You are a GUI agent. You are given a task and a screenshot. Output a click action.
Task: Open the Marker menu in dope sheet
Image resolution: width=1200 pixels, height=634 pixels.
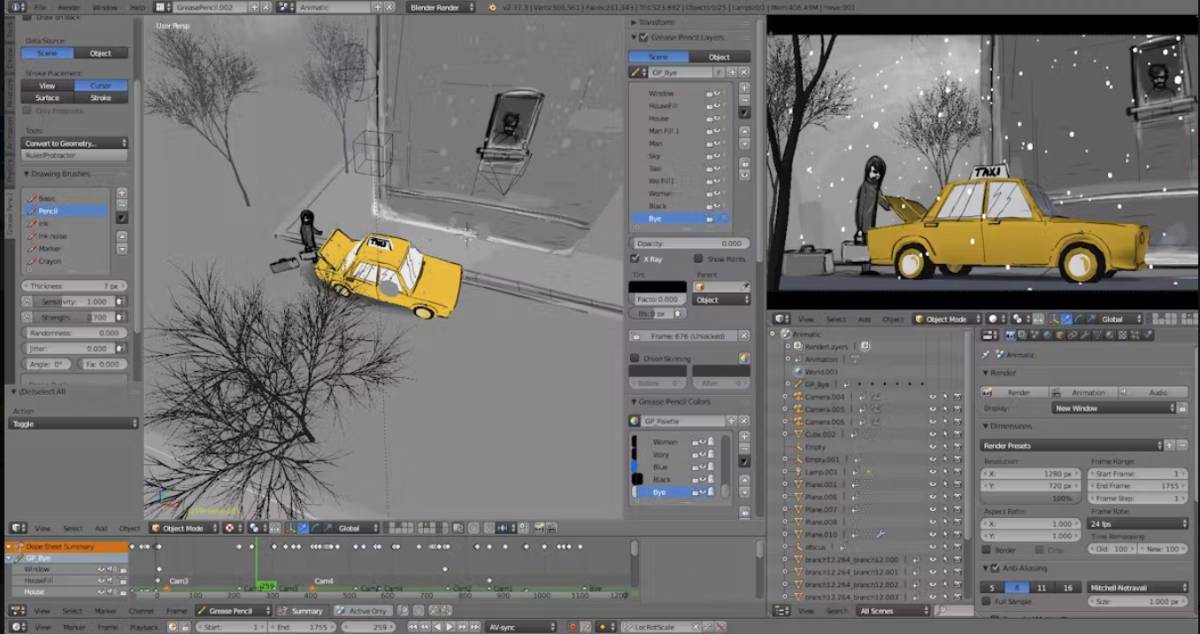(x=105, y=610)
